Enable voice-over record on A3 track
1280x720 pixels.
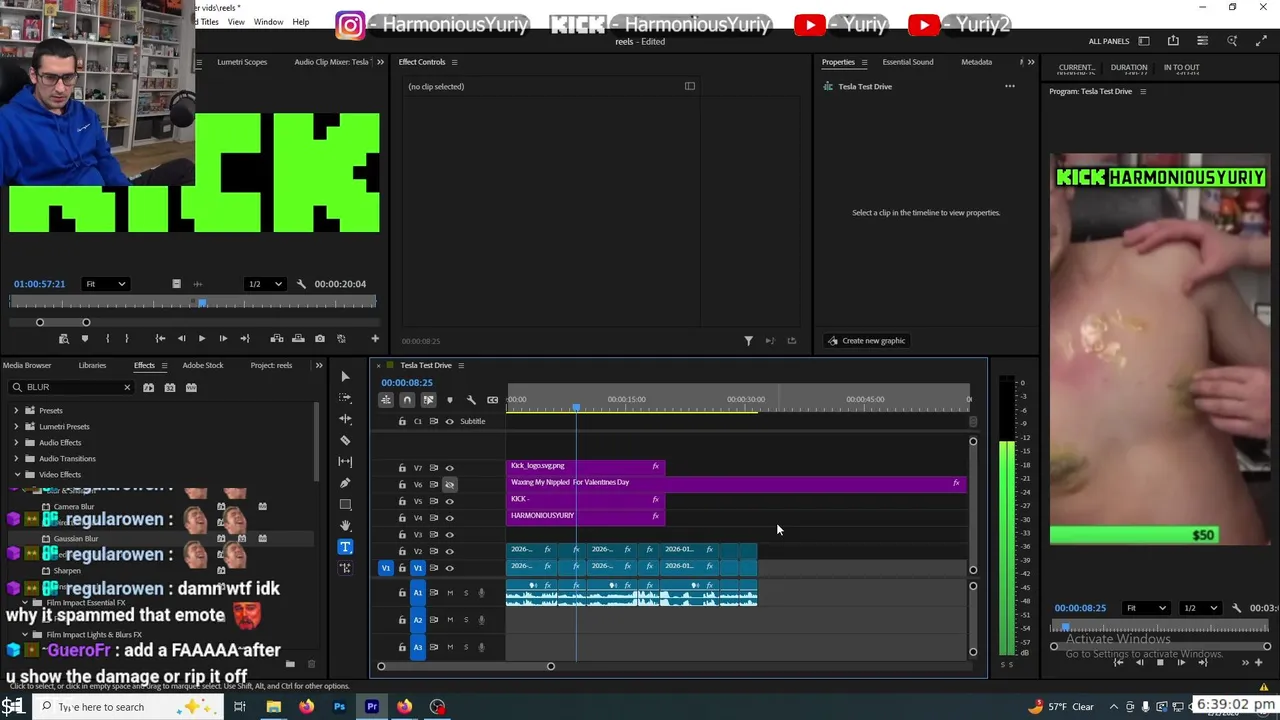coord(481,647)
